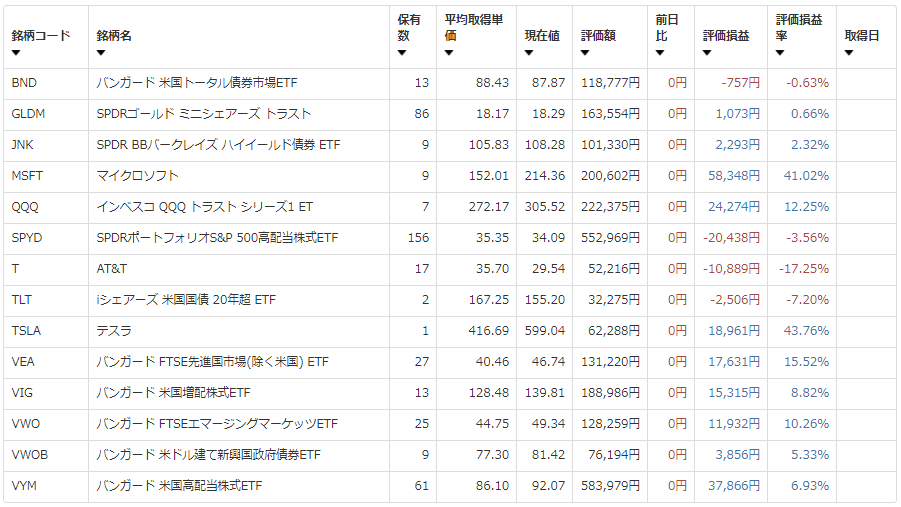Click JNK profit 2,293円

pos(738,145)
